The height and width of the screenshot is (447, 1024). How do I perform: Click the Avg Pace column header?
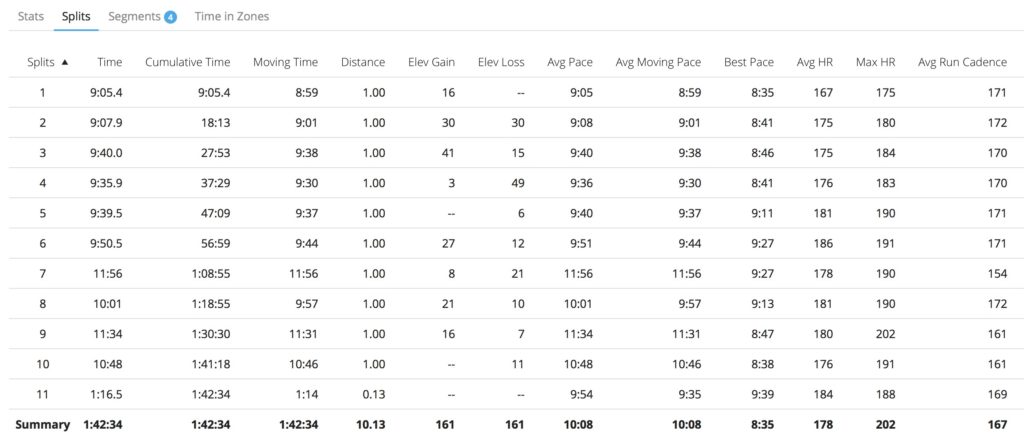pyautogui.click(x=570, y=62)
